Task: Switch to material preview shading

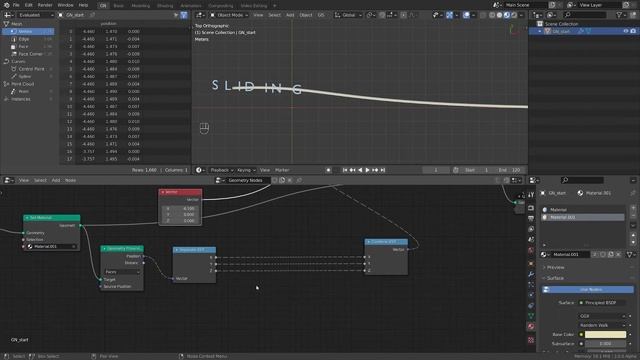Action: [x=507, y=15]
